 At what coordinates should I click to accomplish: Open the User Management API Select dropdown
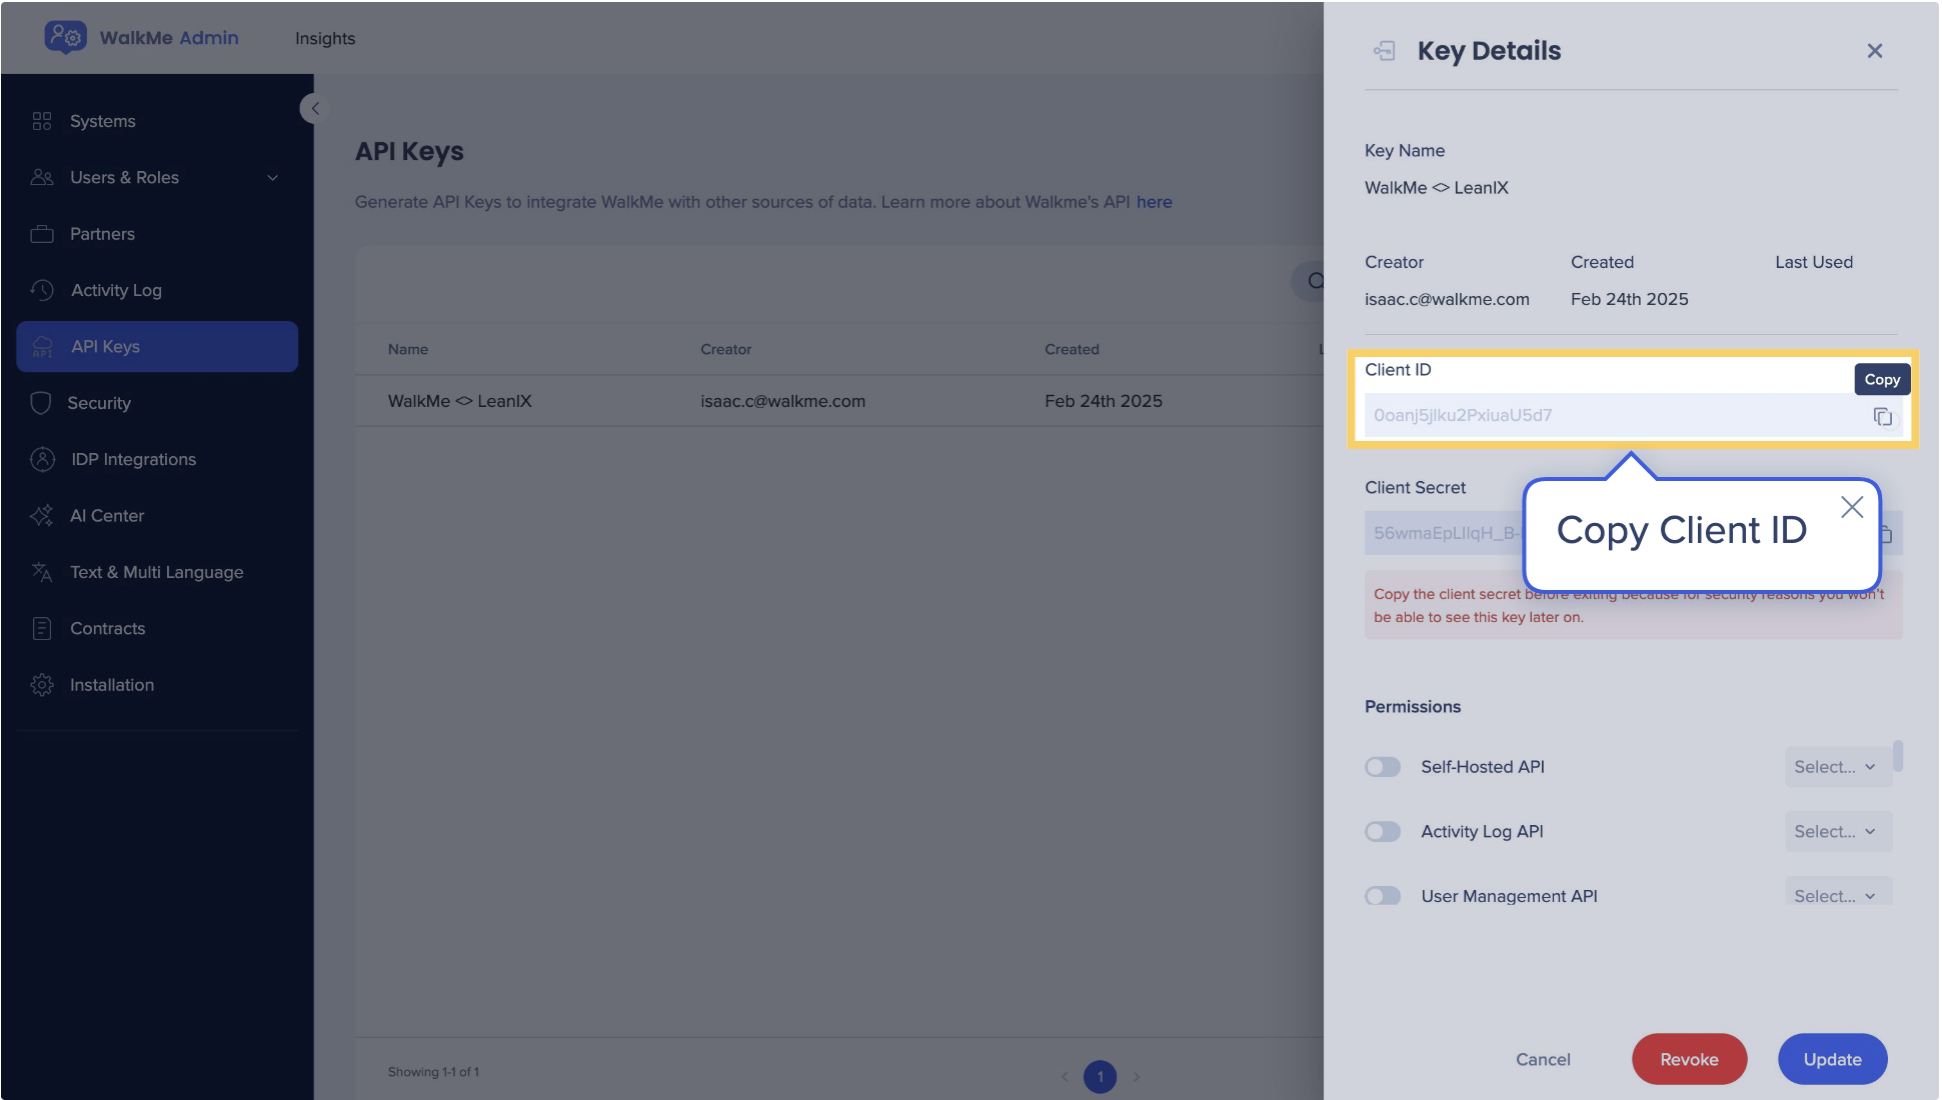[1838, 893]
